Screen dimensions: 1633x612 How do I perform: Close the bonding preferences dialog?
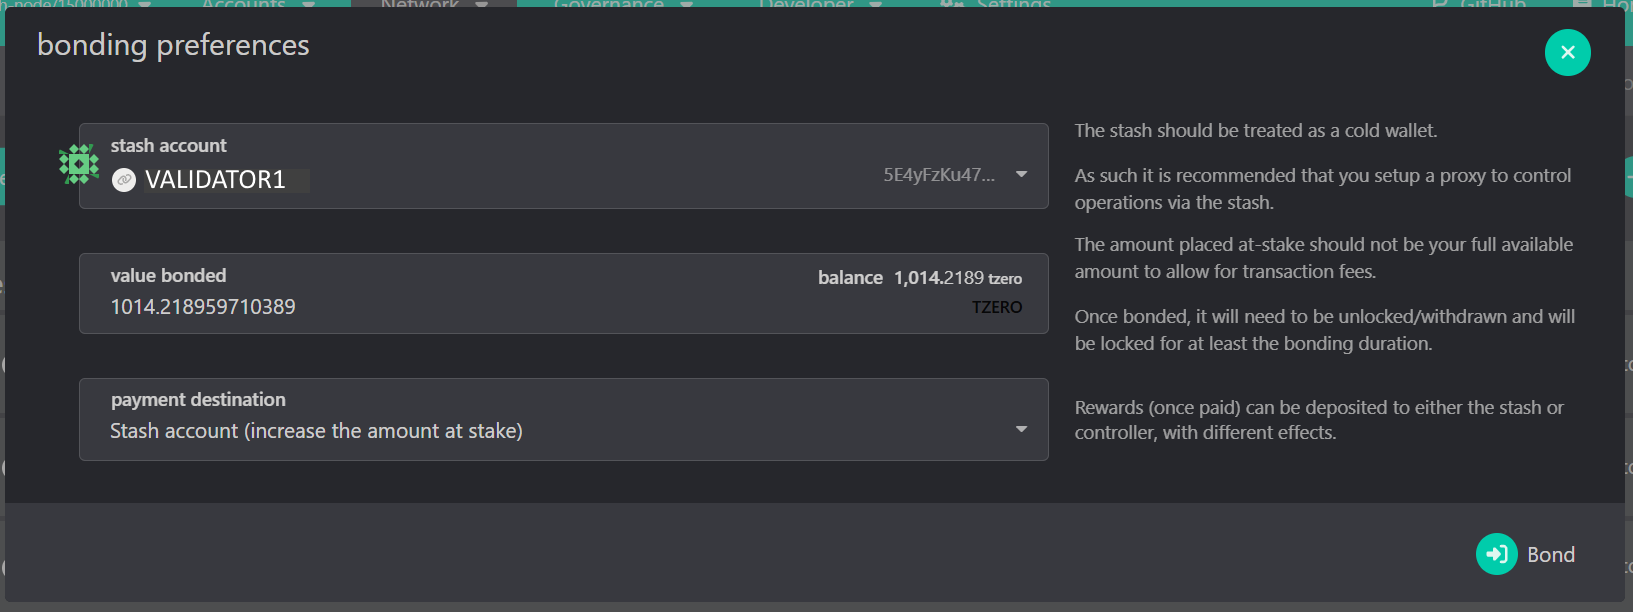pos(1567,52)
